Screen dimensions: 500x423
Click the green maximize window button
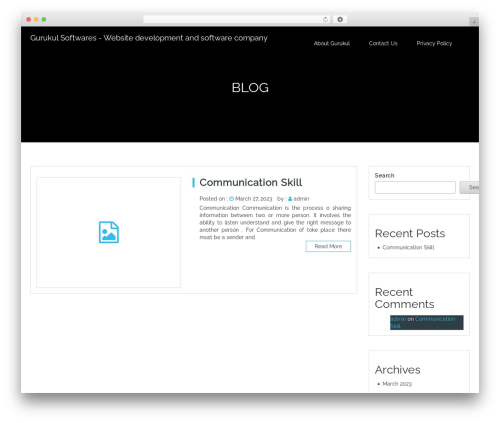point(44,19)
